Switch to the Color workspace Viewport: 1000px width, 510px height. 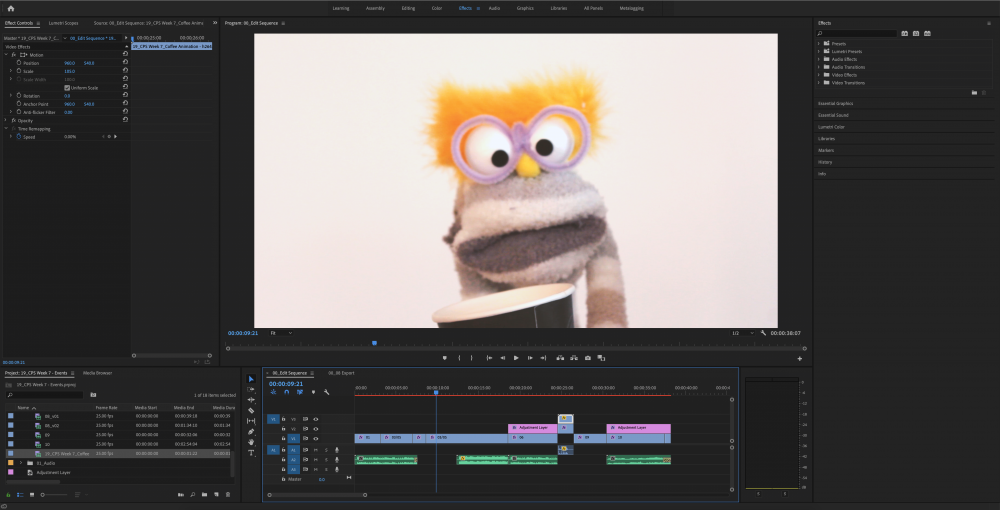click(437, 8)
